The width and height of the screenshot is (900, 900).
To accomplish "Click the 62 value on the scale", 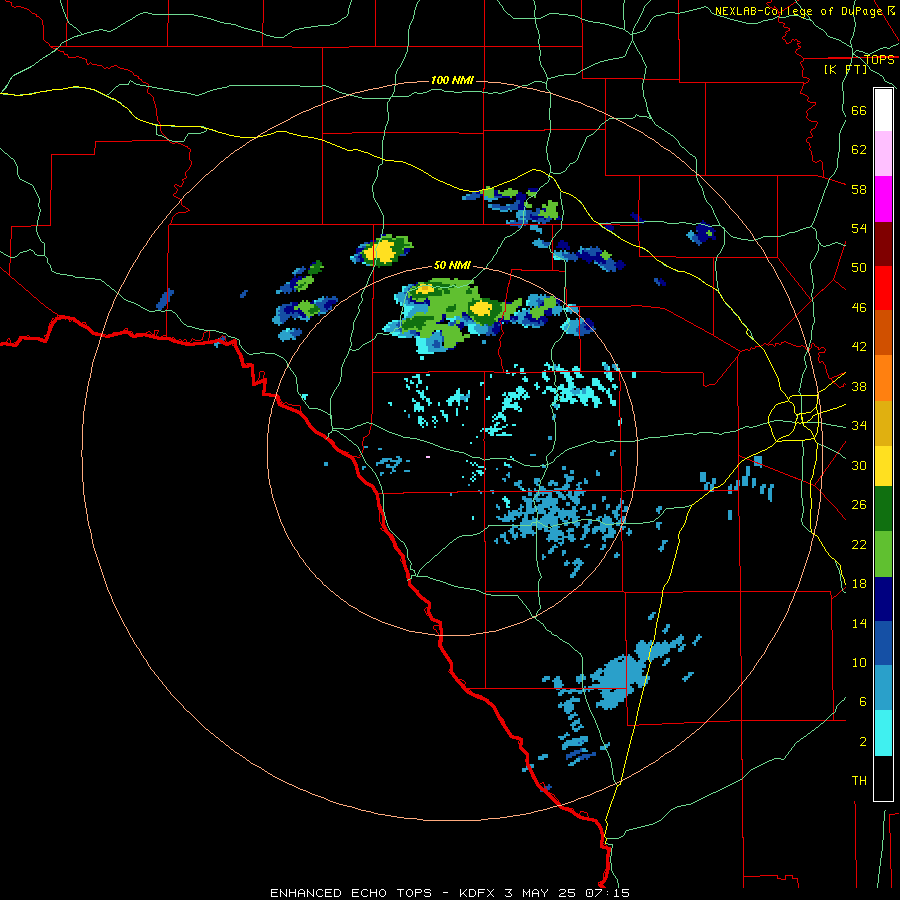I will (x=859, y=149).
